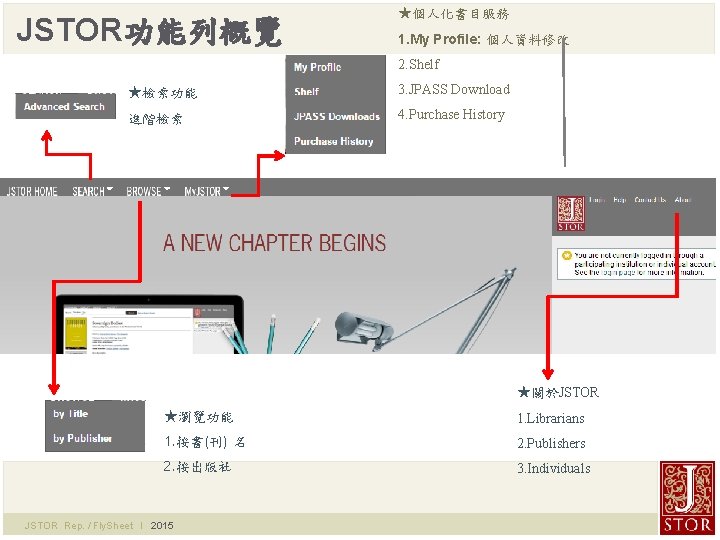Choose Shelf from the MyJSTOR menu
Image resolution: width=720 pixels, height=540 pixels.
(x=307, y=92)
